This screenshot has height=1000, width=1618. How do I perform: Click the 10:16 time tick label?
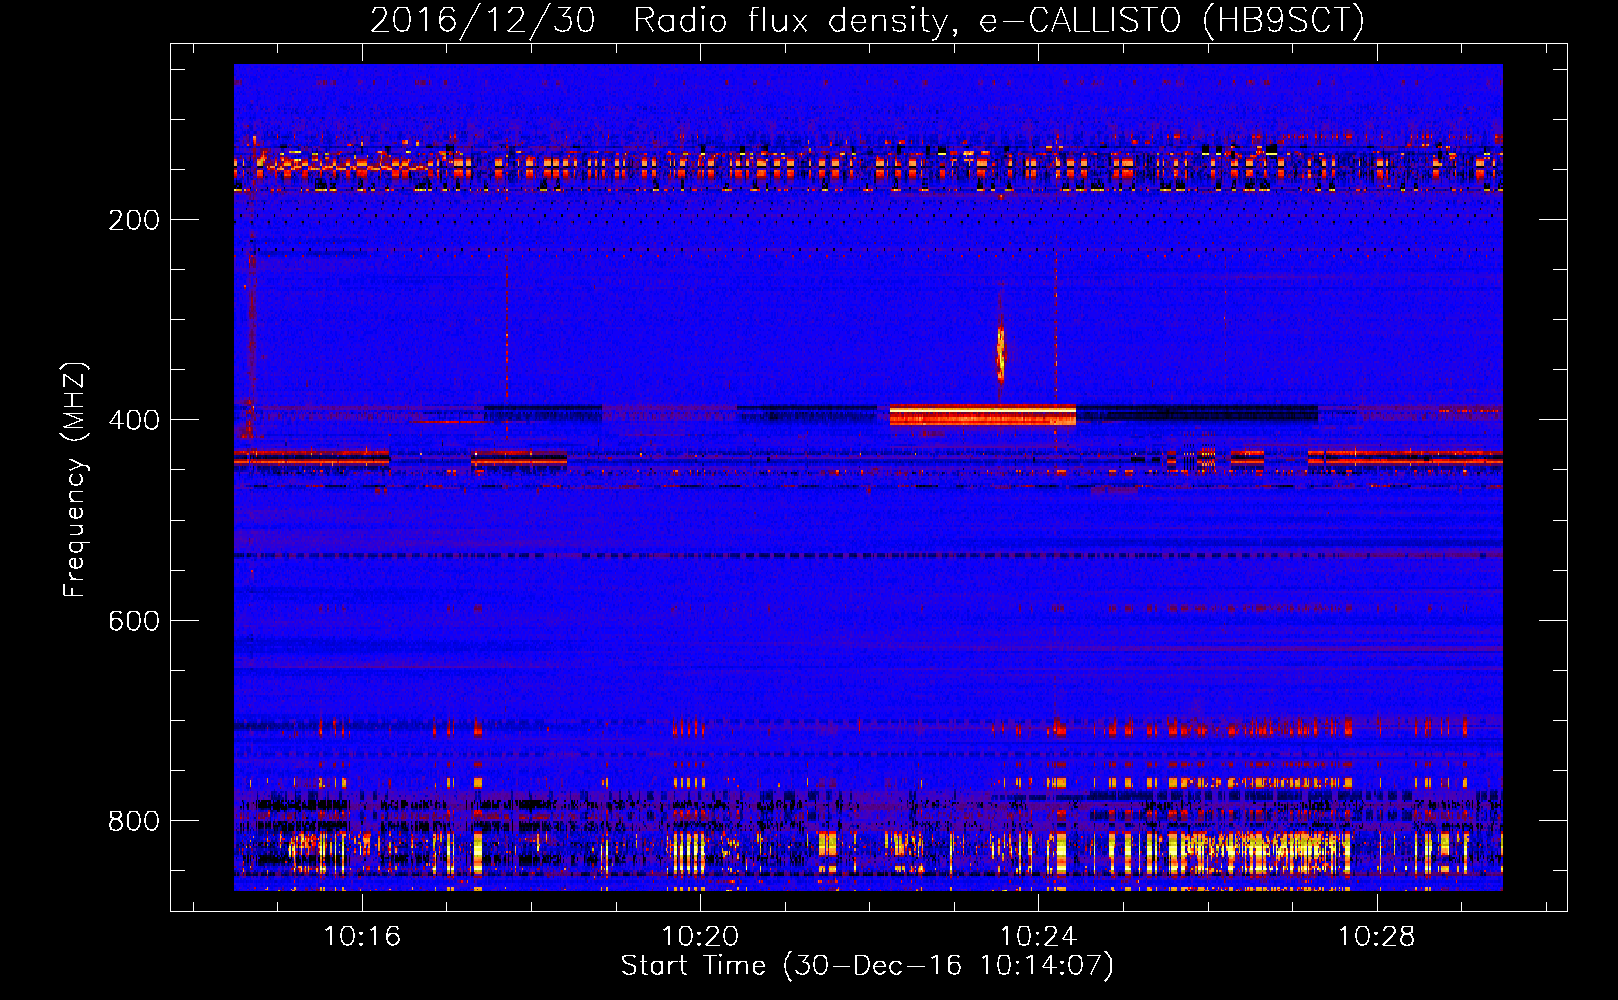[362, 937]
